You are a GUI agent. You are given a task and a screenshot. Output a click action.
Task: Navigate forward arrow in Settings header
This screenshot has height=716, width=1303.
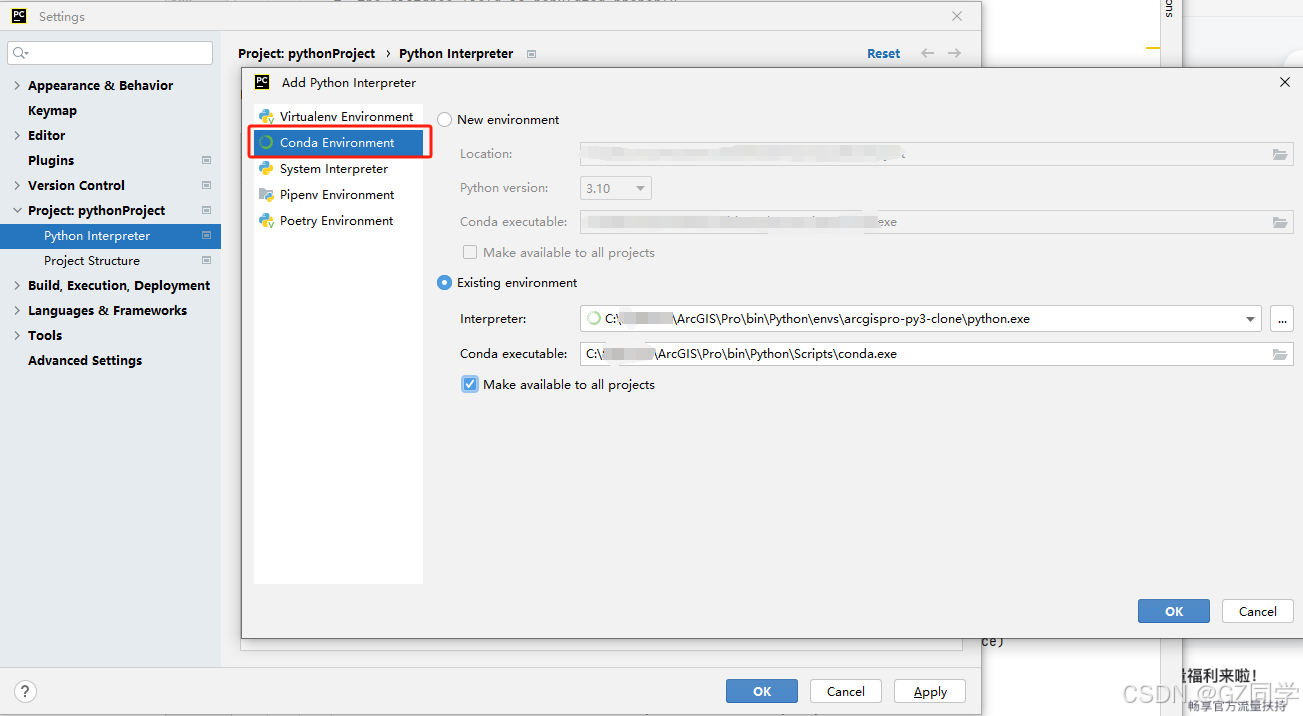[955, 54]
